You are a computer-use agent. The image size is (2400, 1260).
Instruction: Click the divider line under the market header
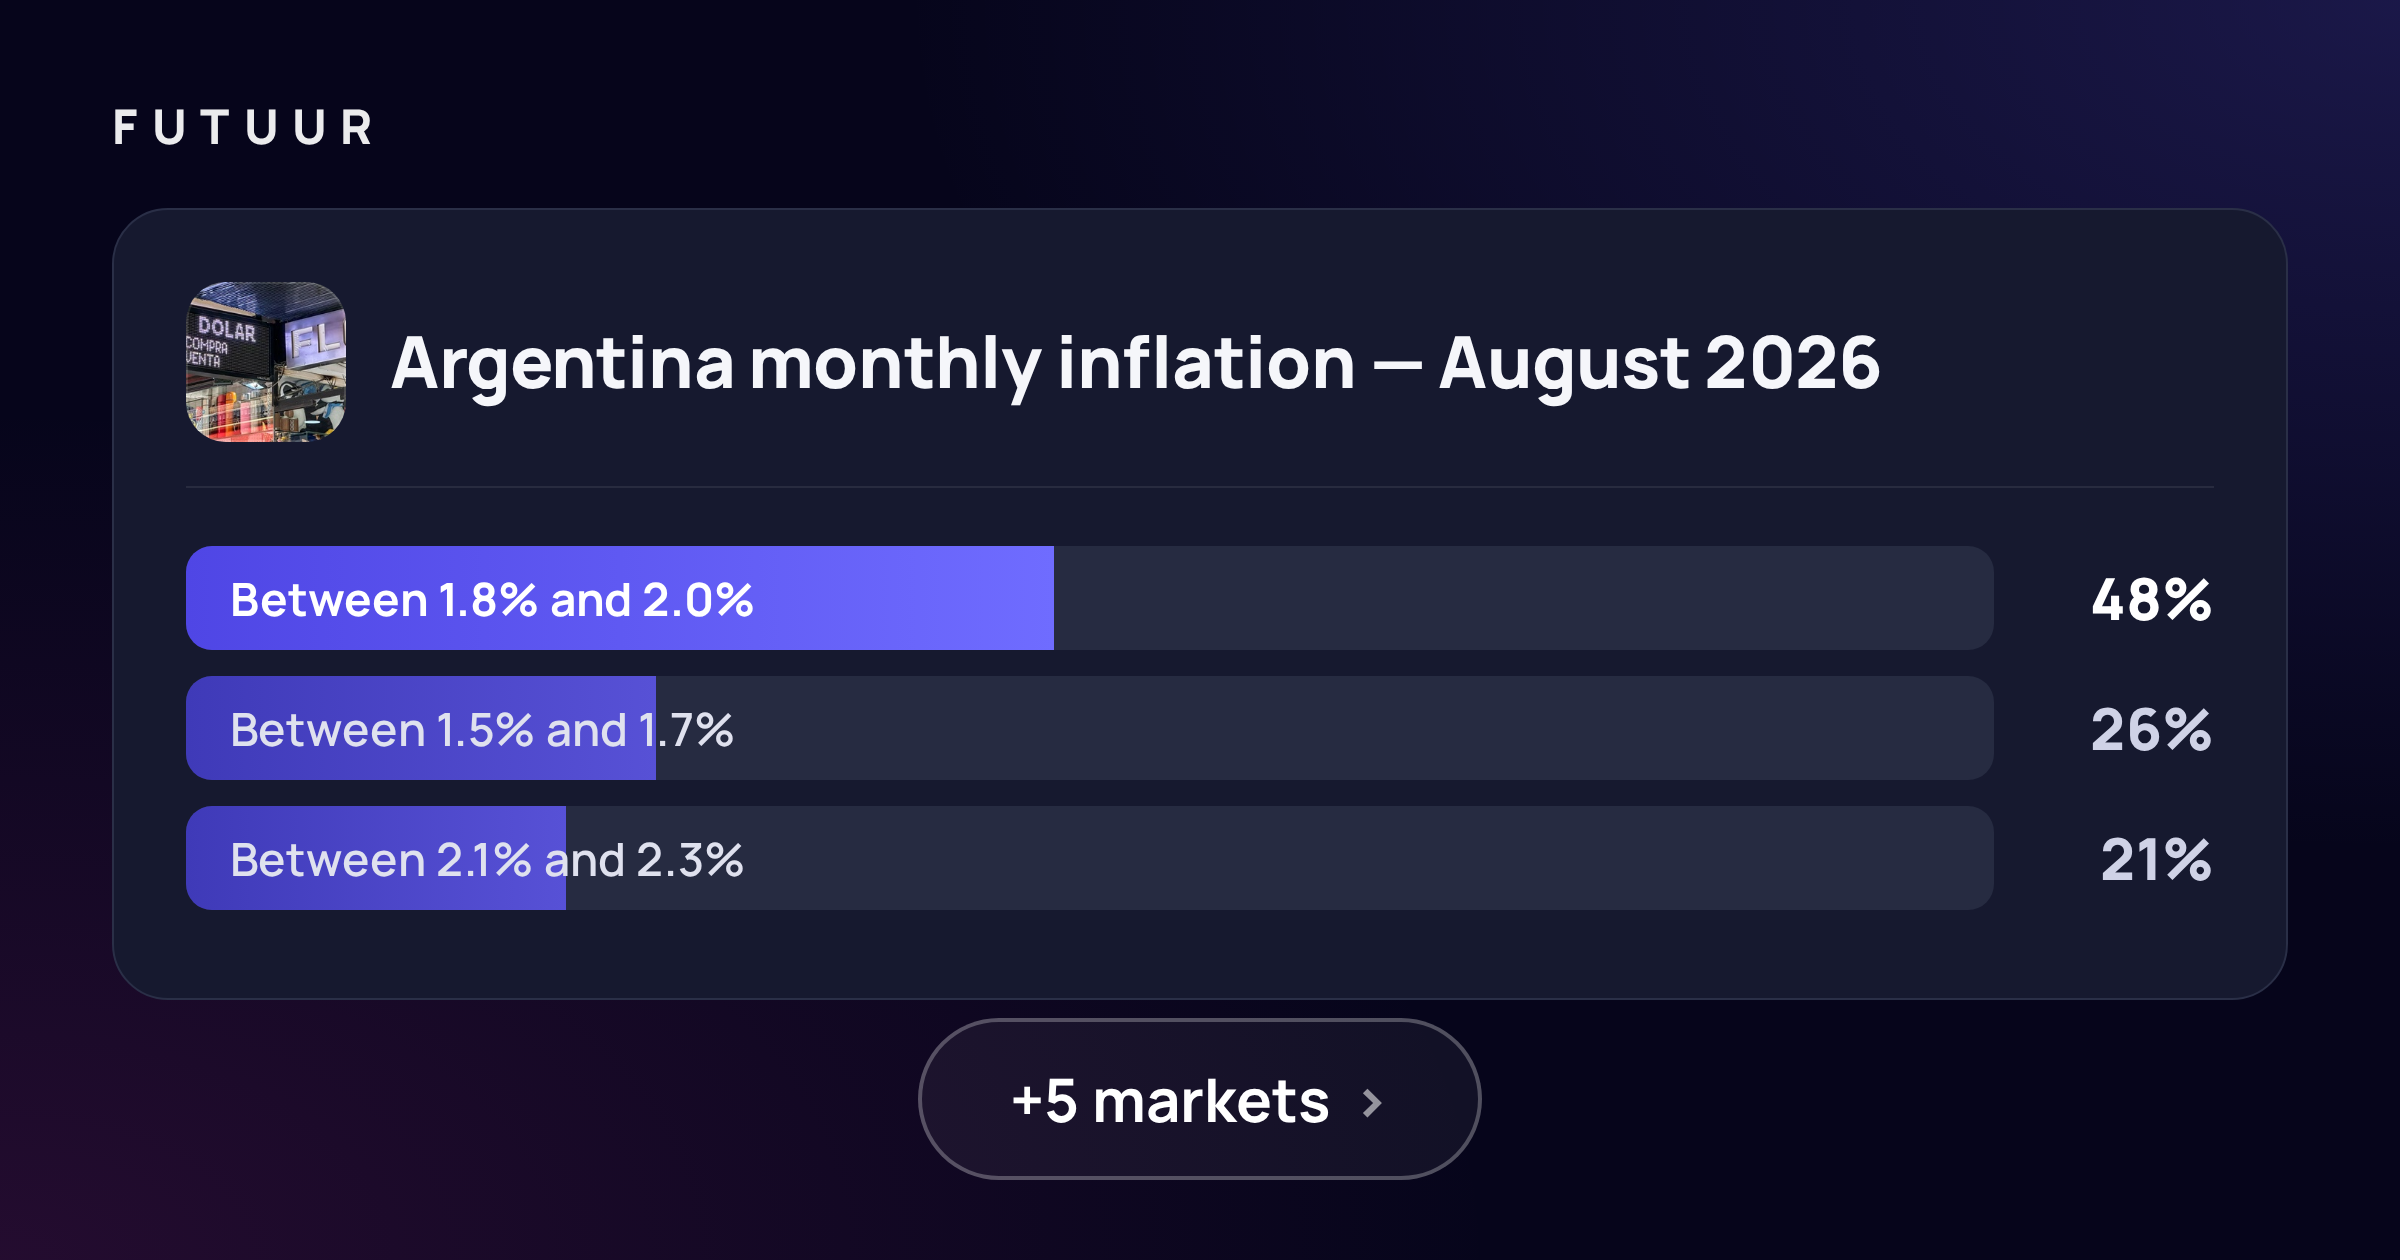[1199, 487]
